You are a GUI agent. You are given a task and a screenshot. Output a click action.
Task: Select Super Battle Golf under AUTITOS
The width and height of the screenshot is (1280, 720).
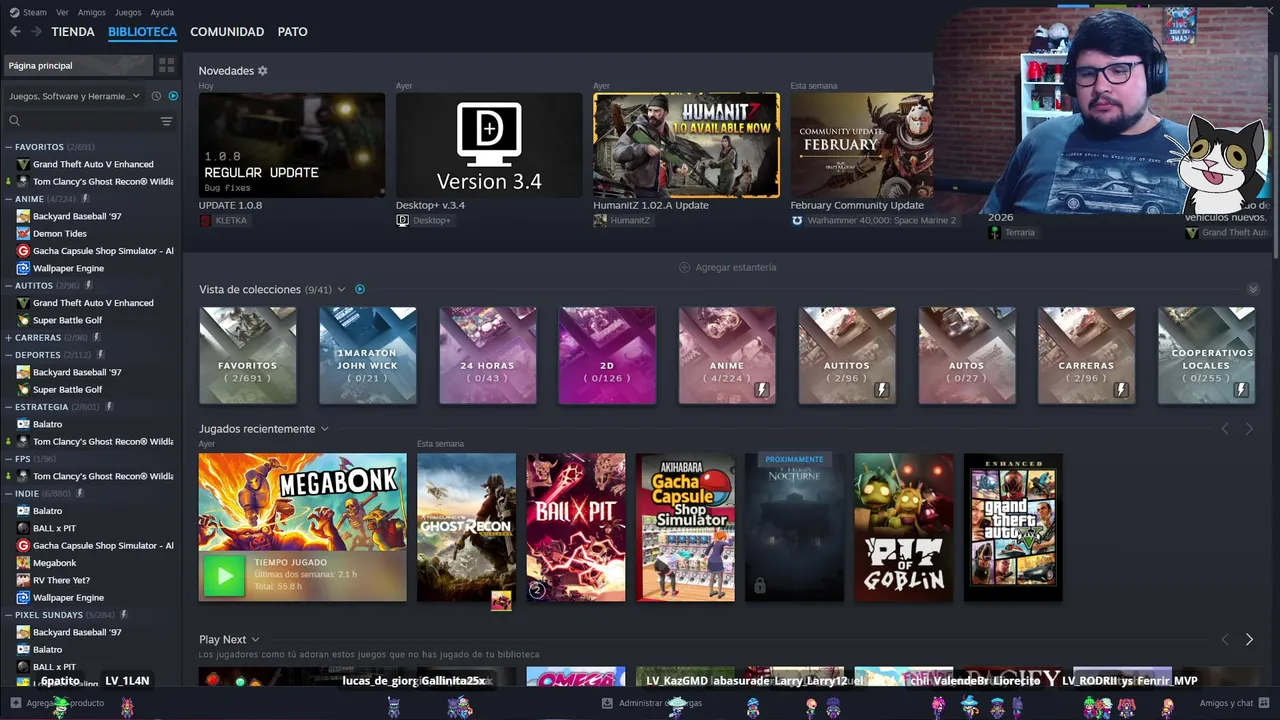click(x=68, y=320)
